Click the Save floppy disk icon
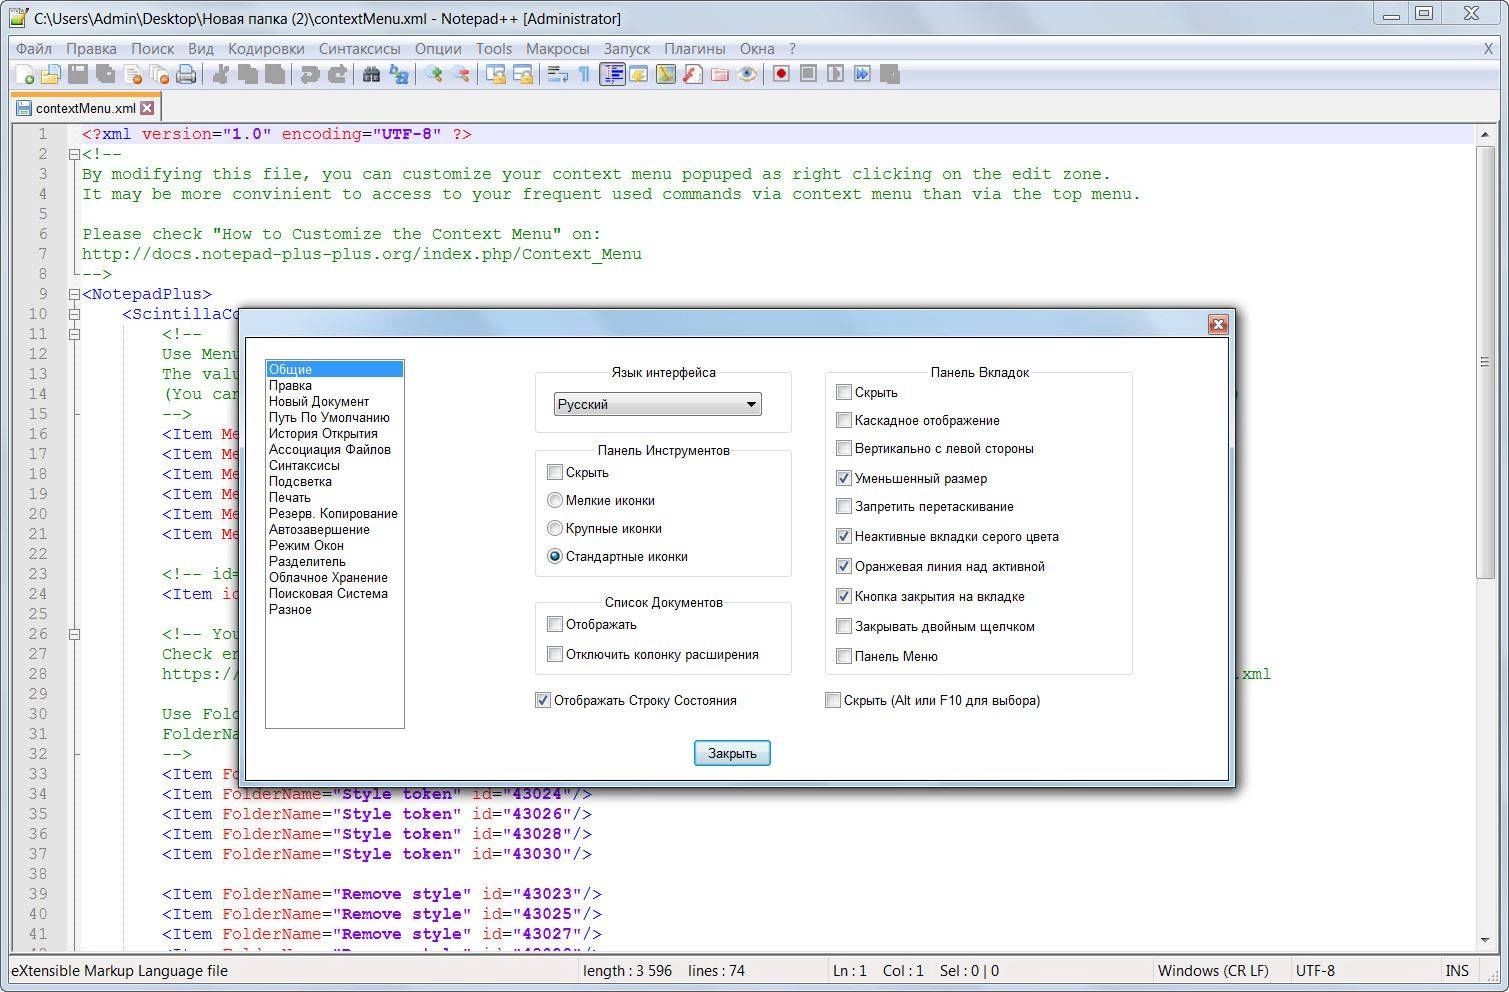The width and height of the screenshot is (1509, 992). click(x=77, y=74)
